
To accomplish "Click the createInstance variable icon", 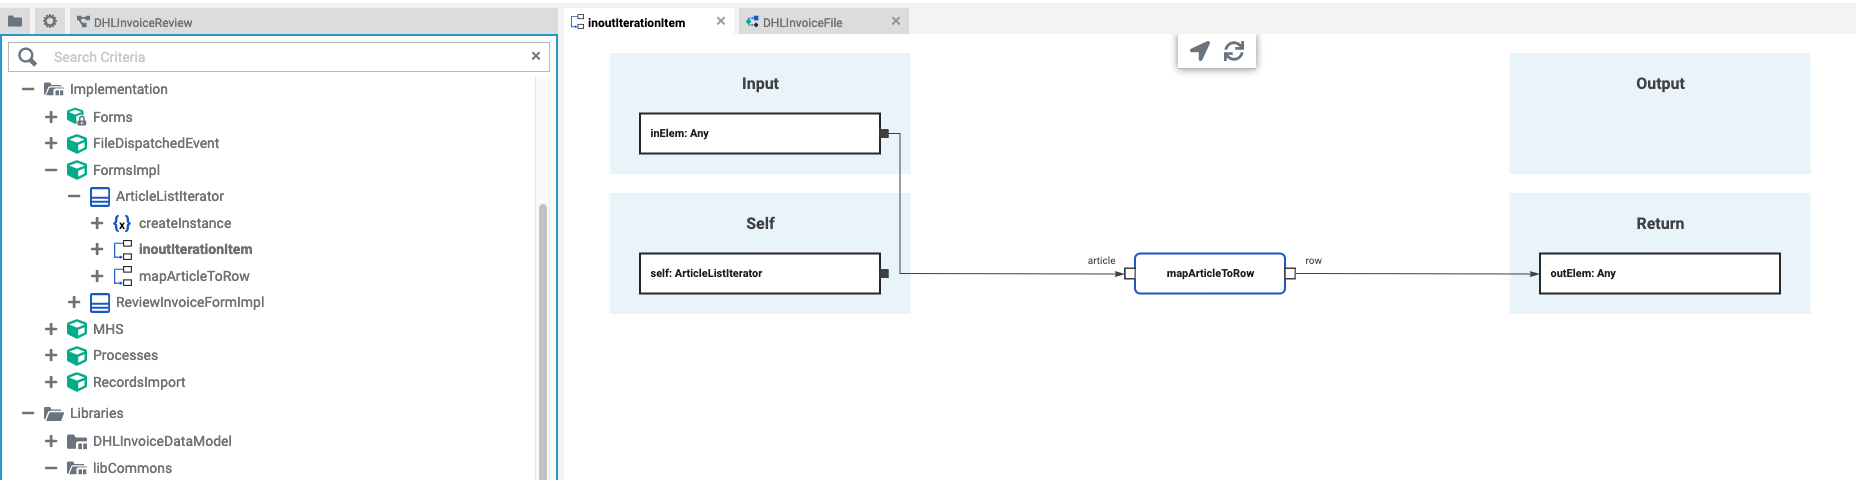I will pyautogui.click(x=122, y=223).
